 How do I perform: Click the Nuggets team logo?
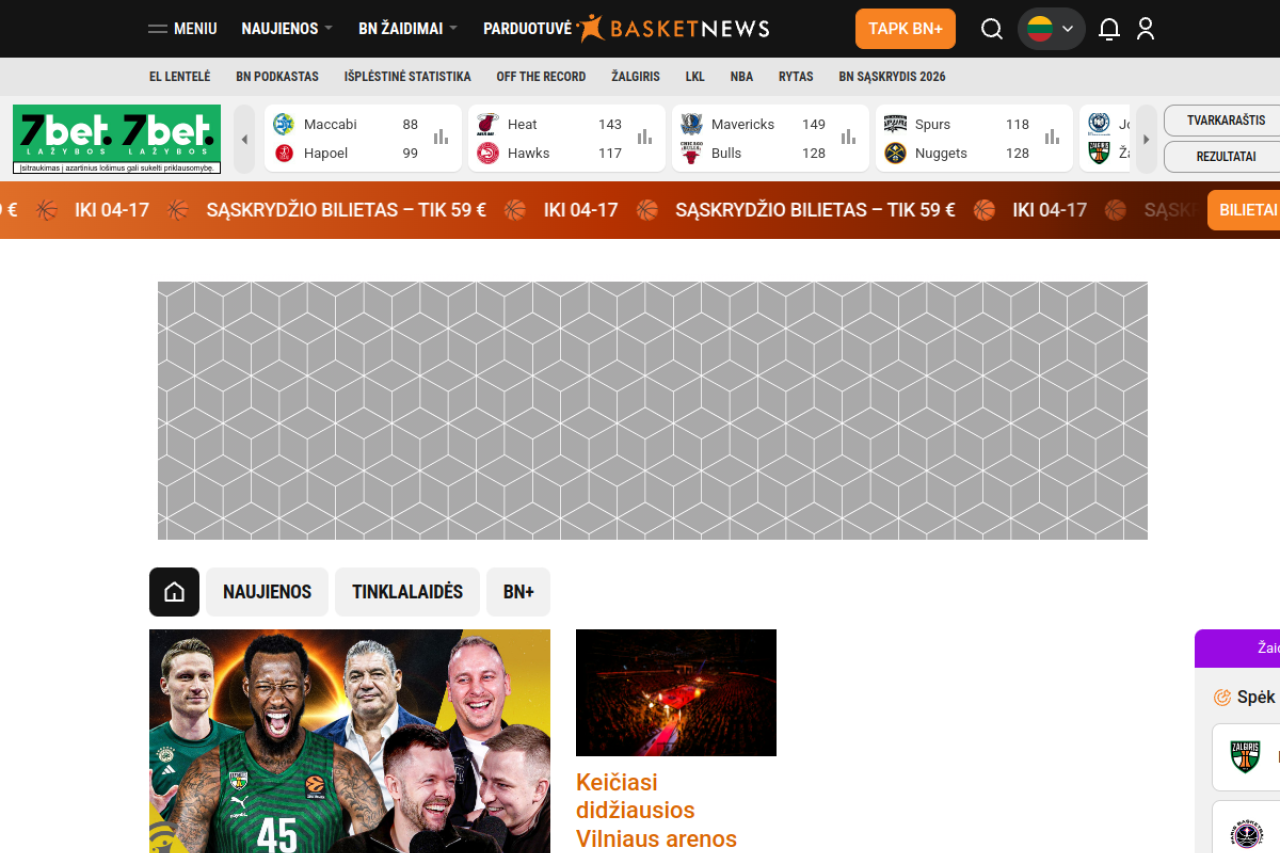895,153
